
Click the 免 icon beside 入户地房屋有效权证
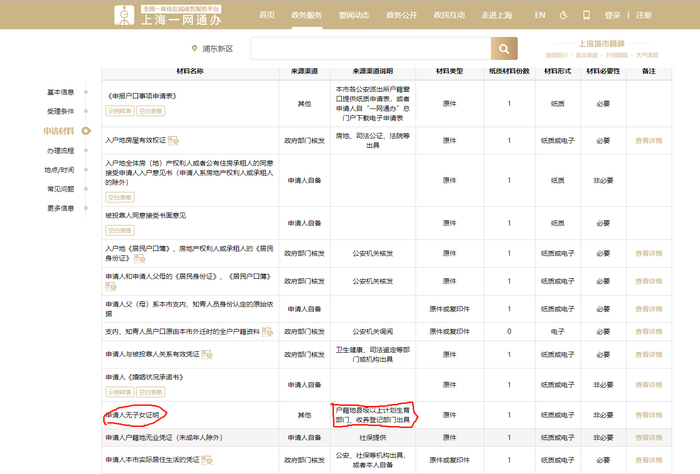tap(174, 141)
